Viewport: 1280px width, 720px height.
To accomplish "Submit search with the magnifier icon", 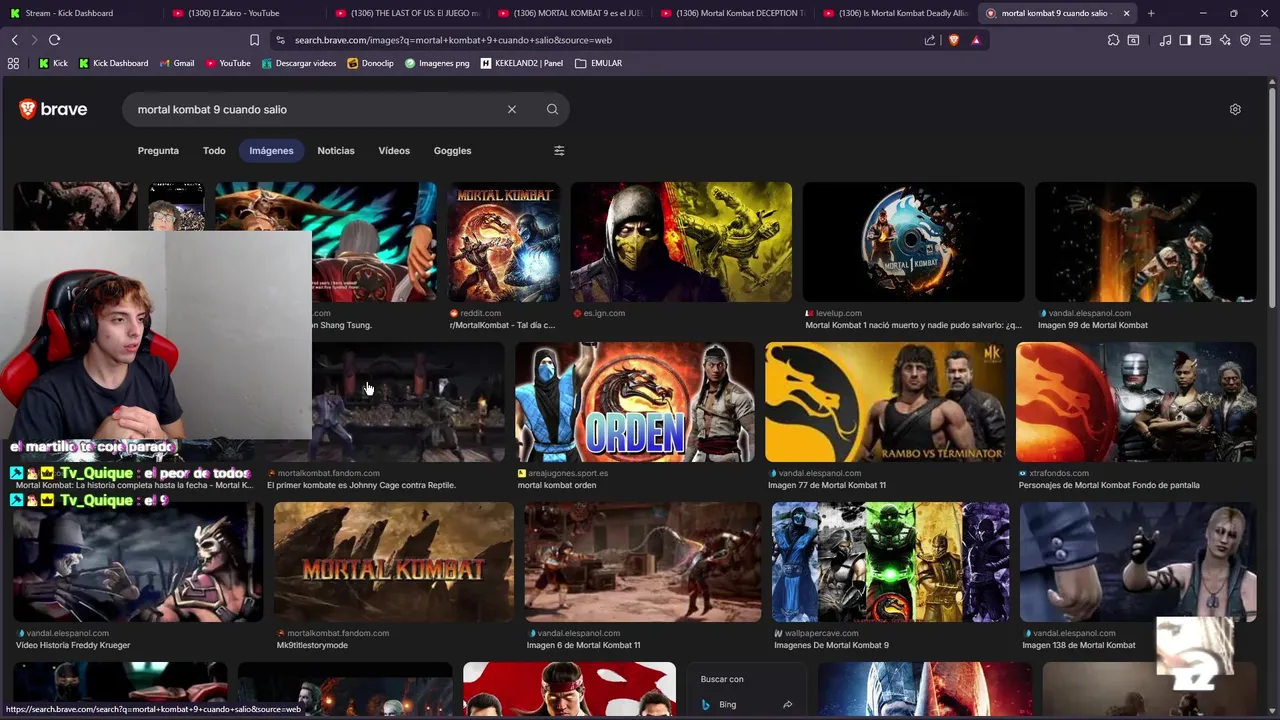I will point(552,109).
